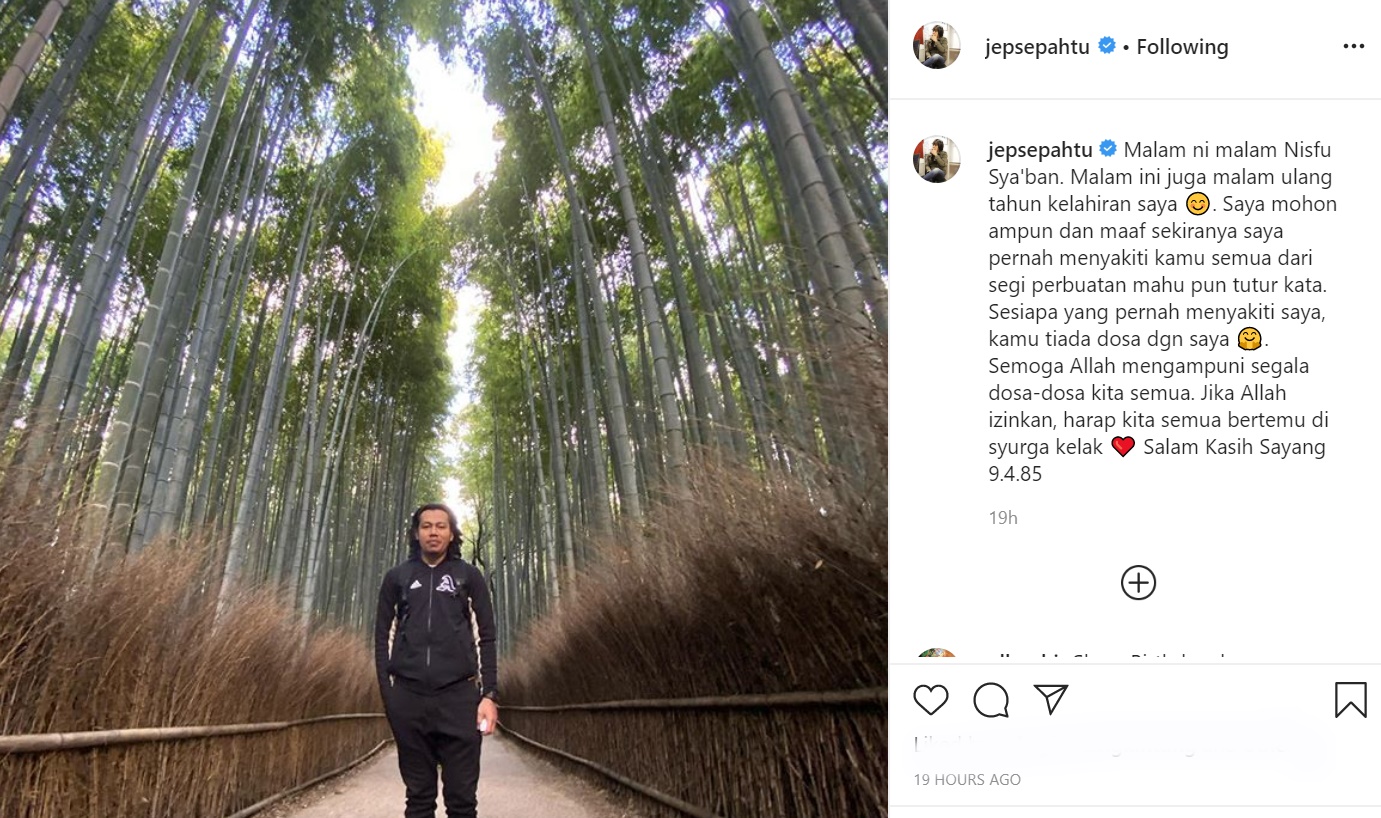Screen dimensions: 1381x818
Task: Click verified badge next to header username
Action: [x=1106, y=46]
